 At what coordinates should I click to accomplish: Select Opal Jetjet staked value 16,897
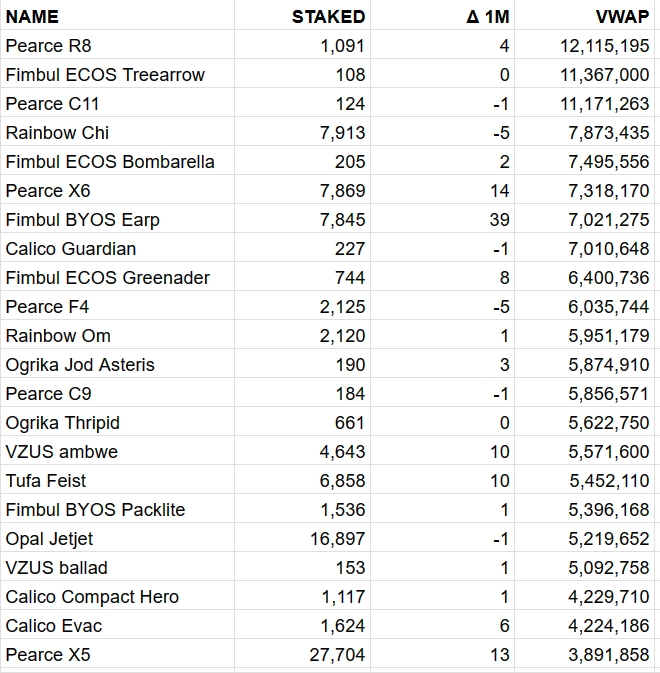point(338,539)
